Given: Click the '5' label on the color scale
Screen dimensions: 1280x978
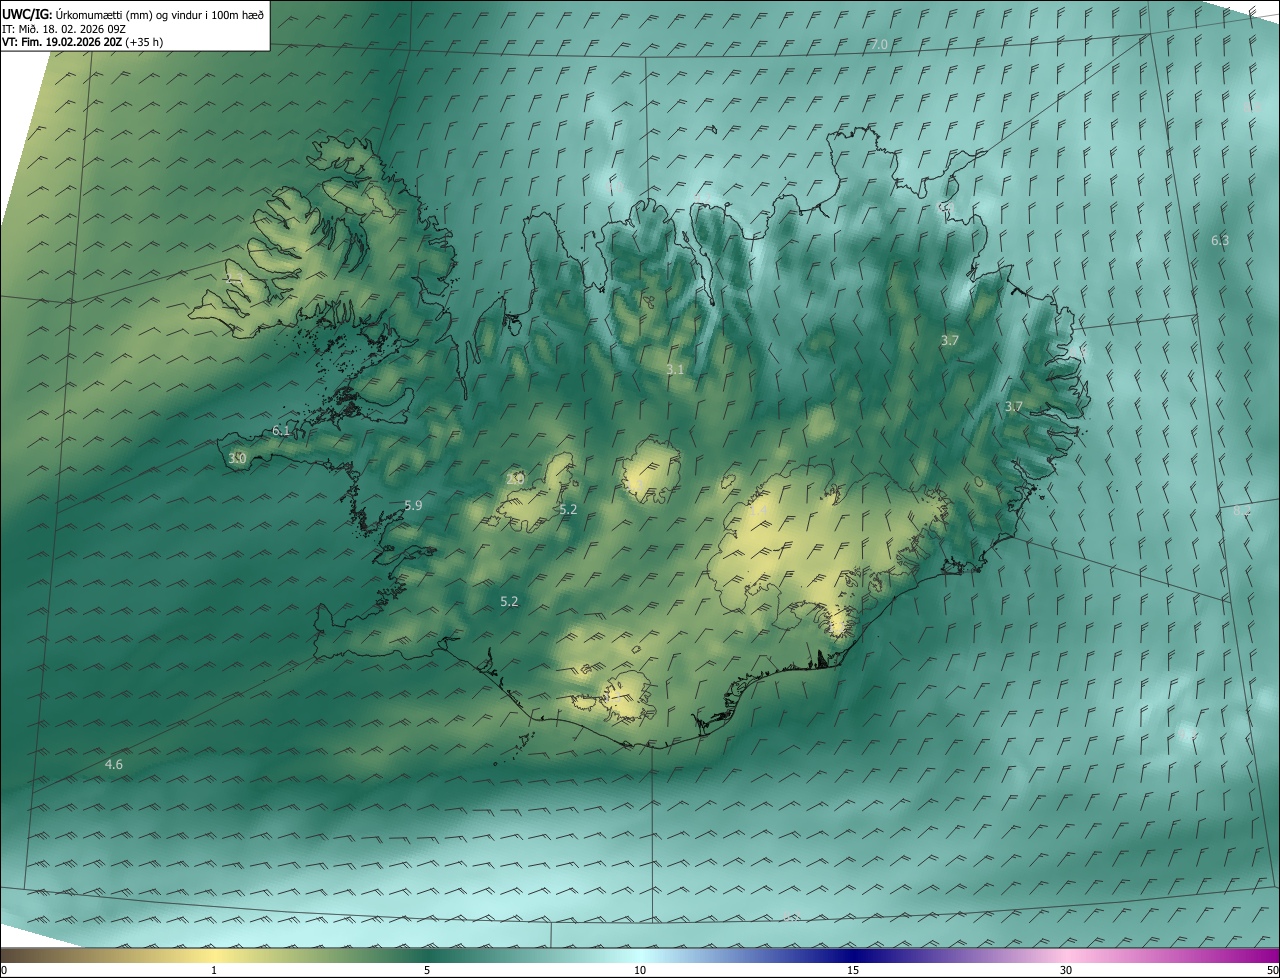Looking at the screenshot, I should [x=427, y=970].
